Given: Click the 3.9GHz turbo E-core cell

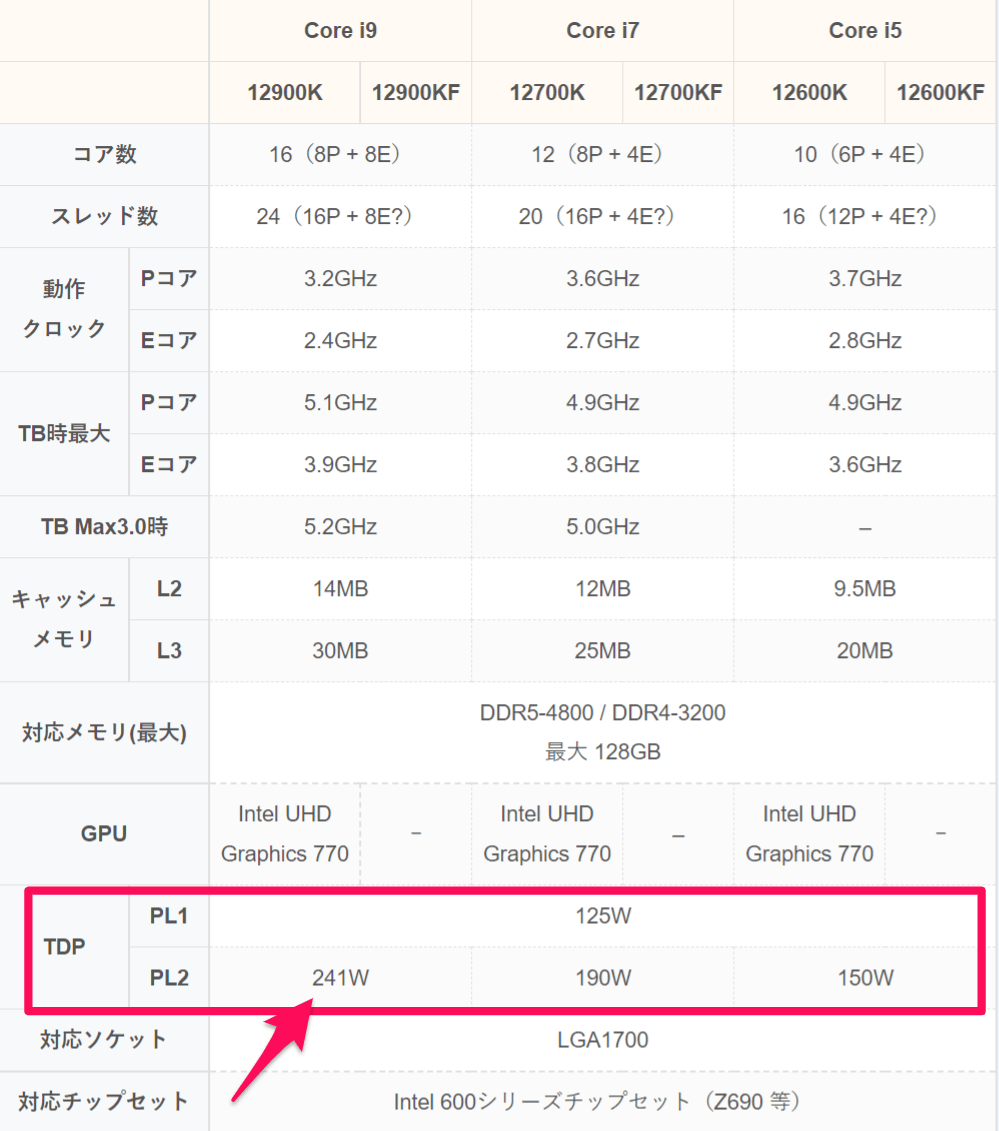Looking at the screenshot, I should (x=340, y=465).
